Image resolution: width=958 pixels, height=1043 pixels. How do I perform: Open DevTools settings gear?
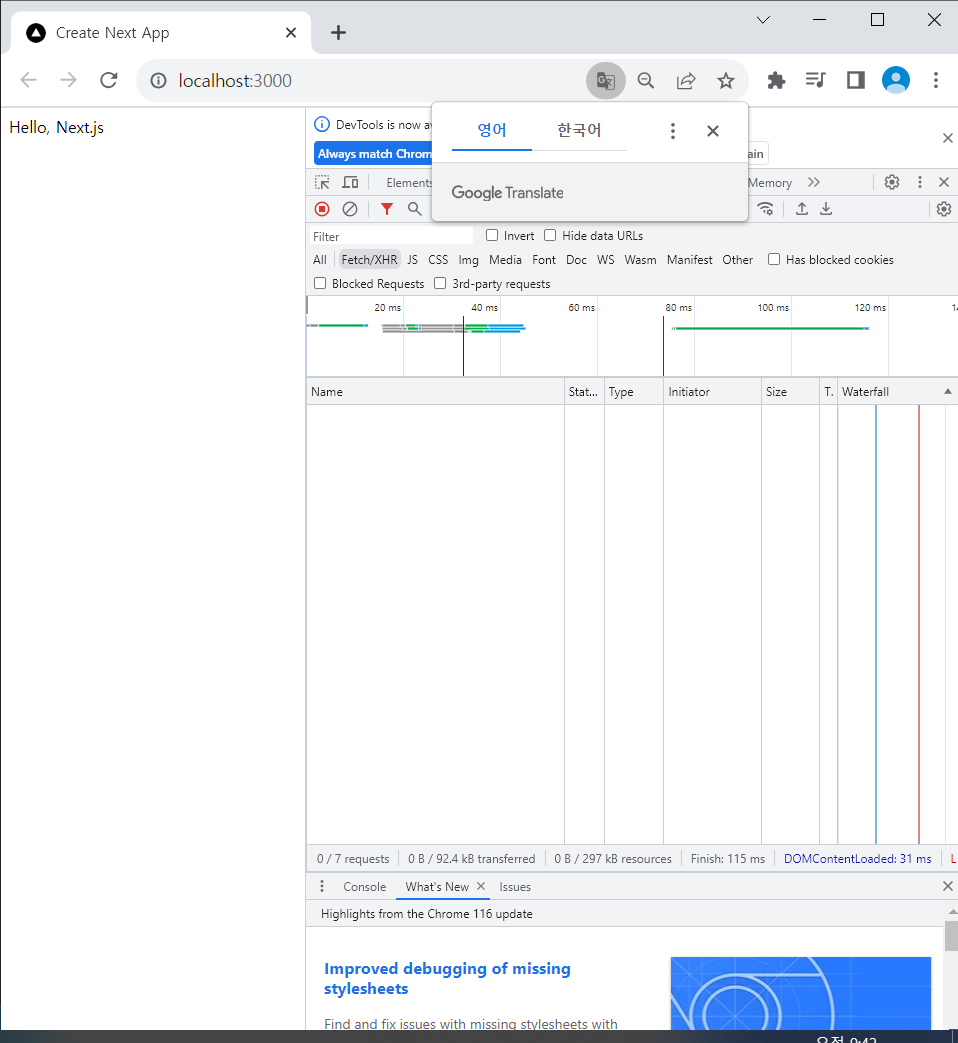pos(891,182)
